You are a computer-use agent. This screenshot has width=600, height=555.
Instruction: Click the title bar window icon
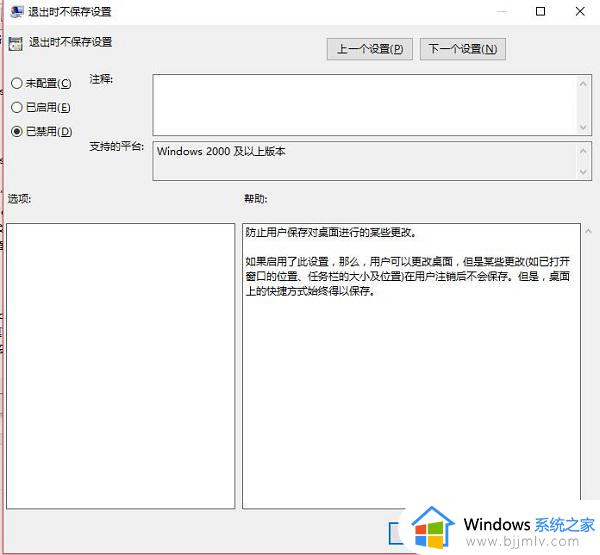[17, 11]
